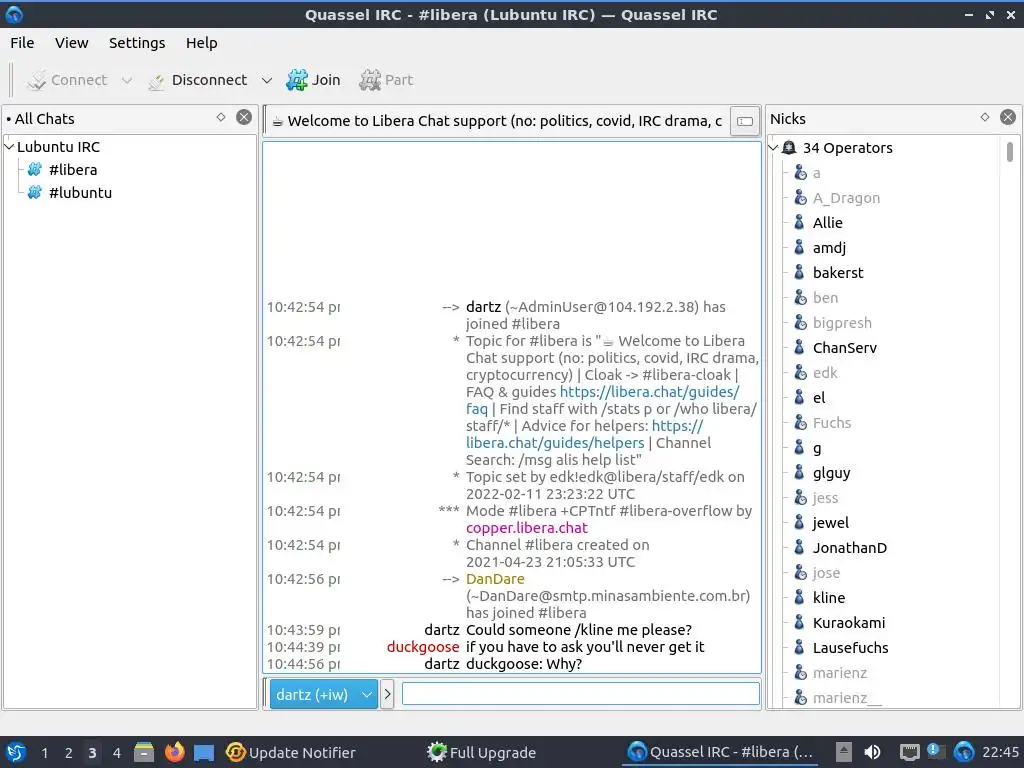Screen dimensions: 1024x768
Task: Click the user icon beside jewel
Action: (x=799, y=522)
